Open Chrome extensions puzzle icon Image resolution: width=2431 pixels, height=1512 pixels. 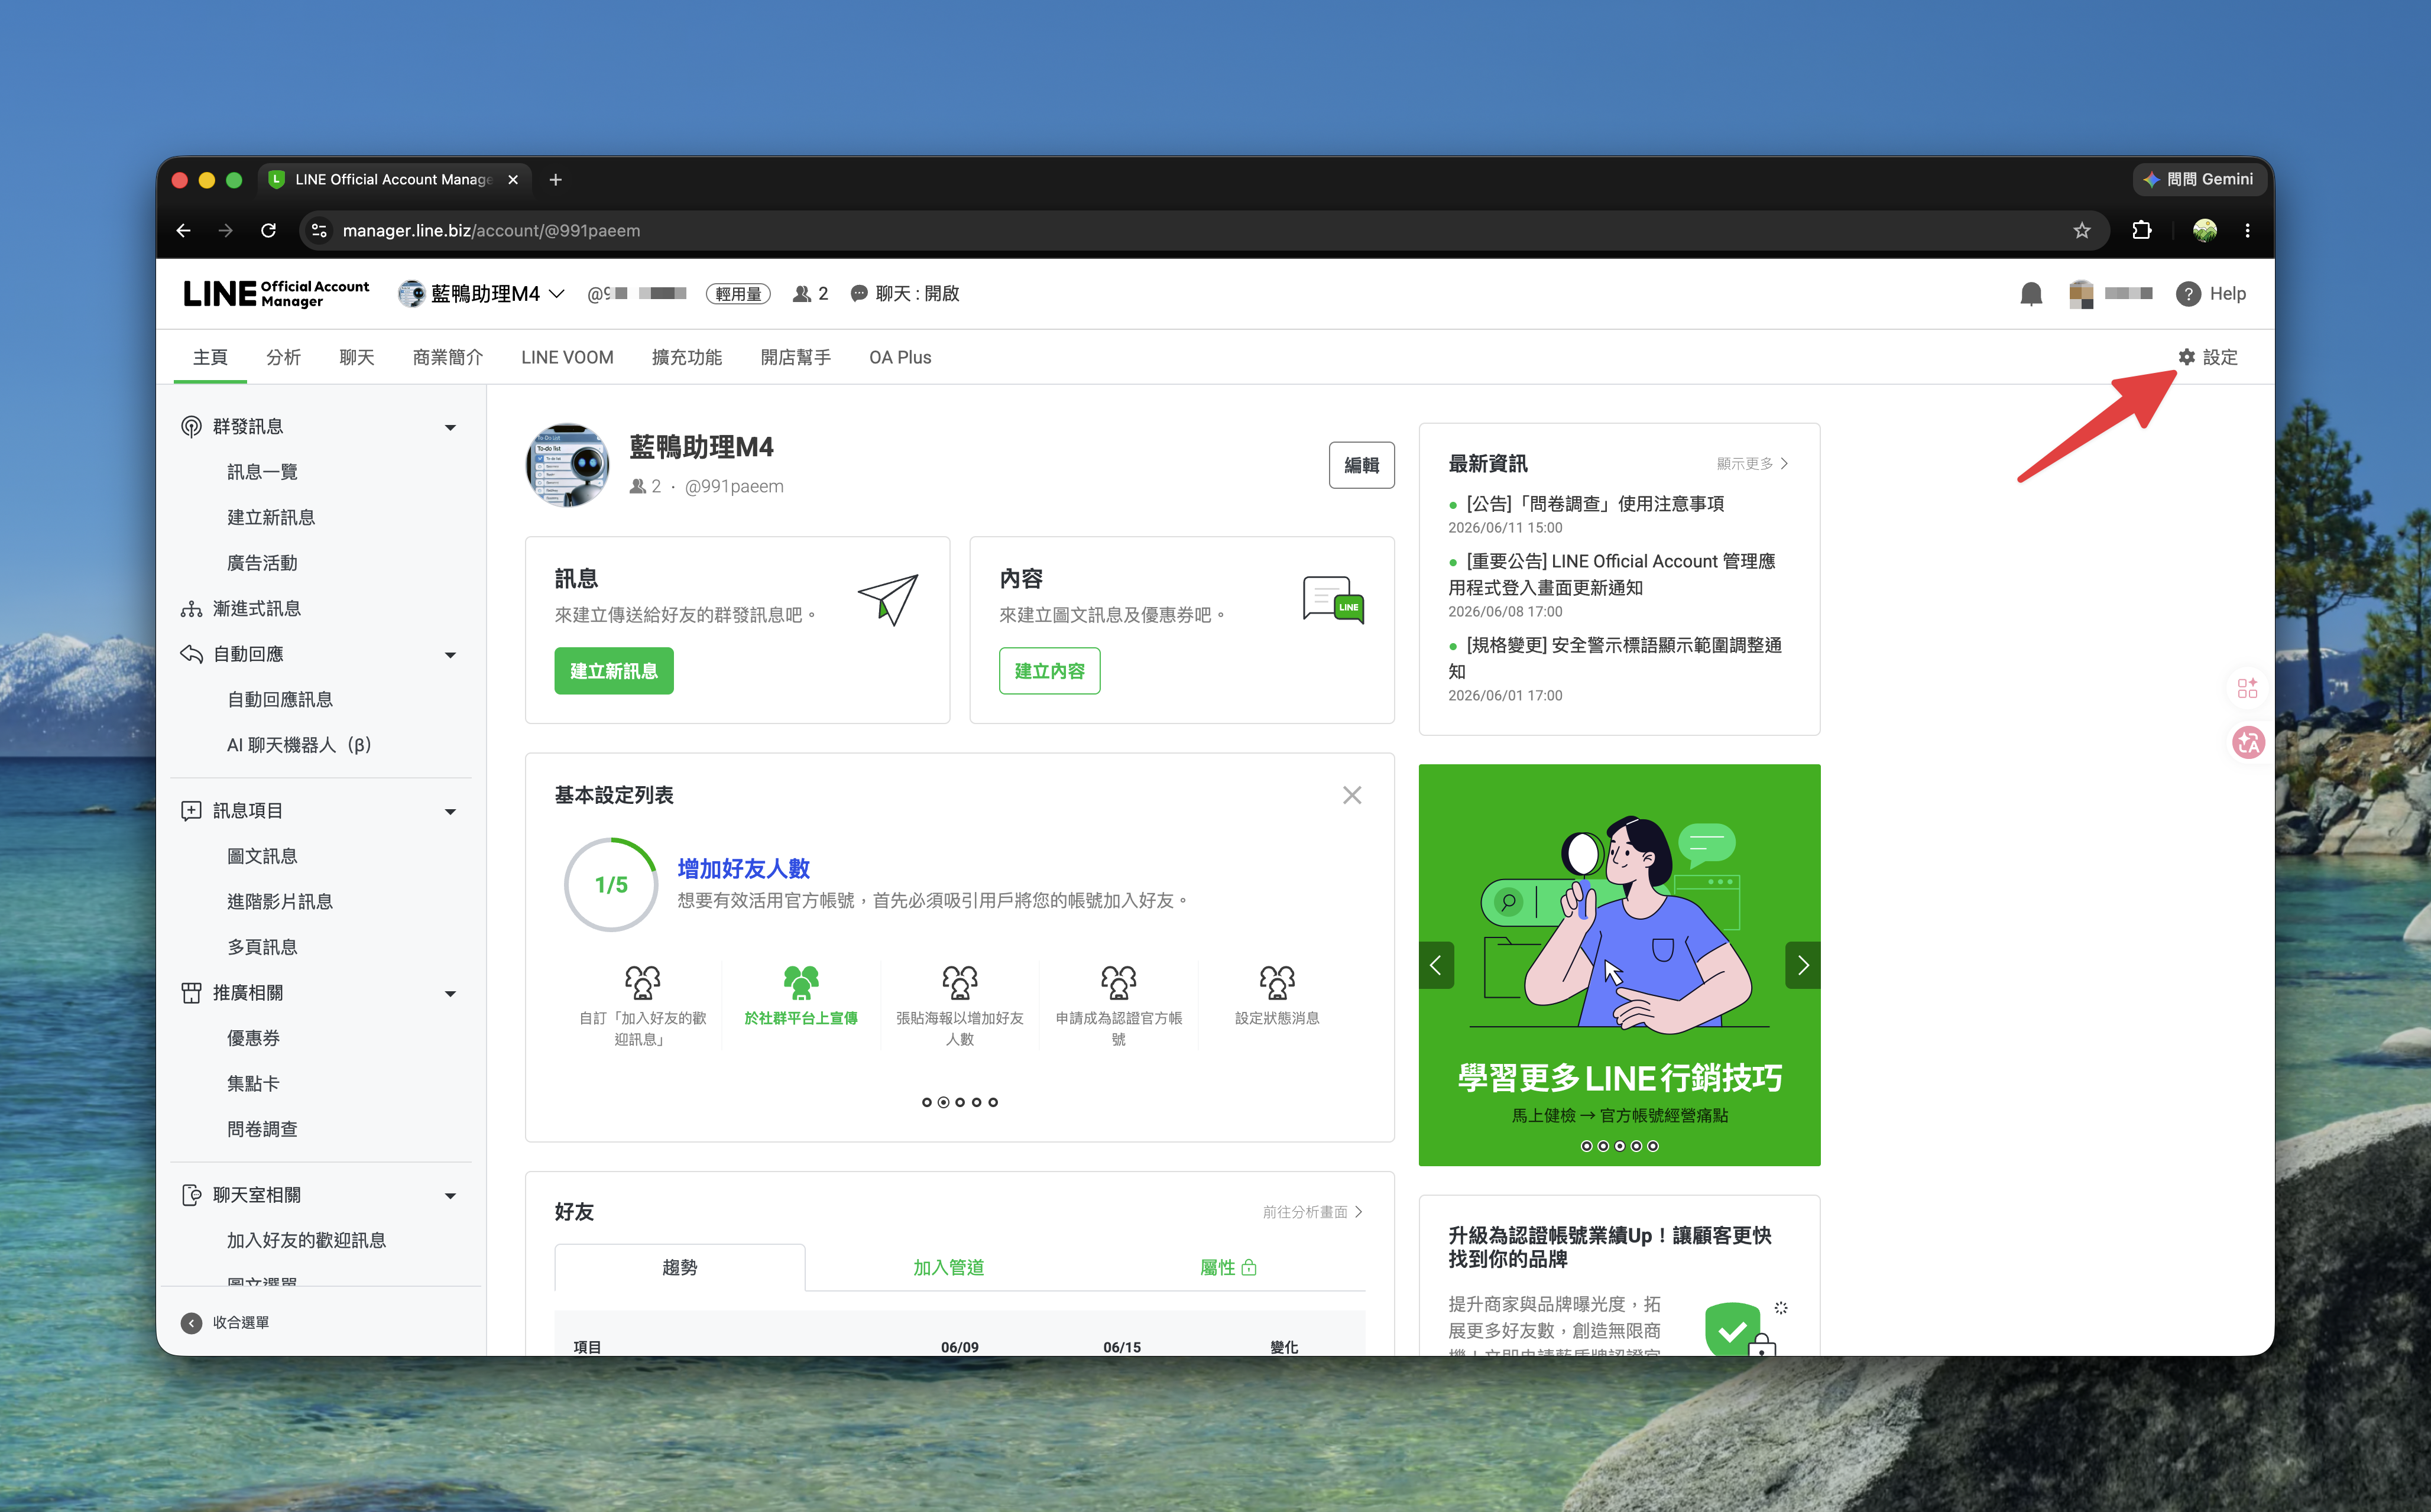[x=2142, y=231]
